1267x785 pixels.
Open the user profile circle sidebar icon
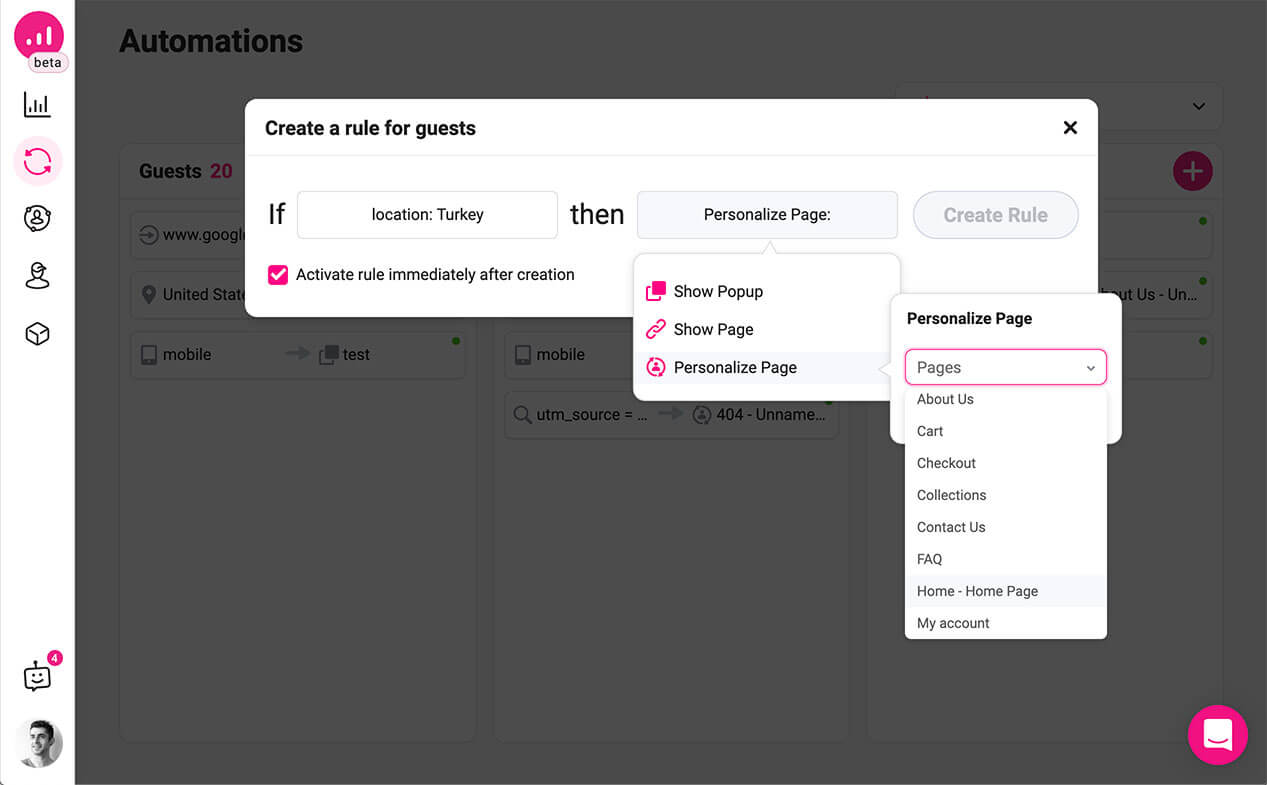[37, 218]
